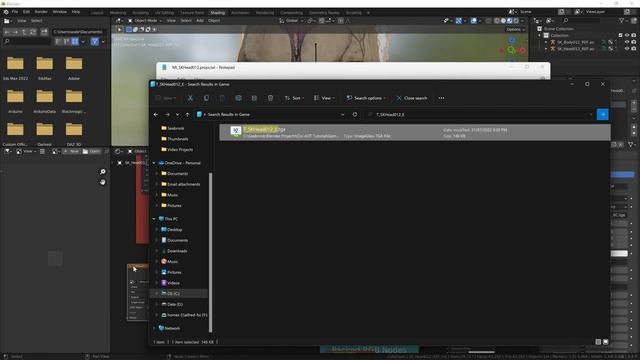The image size is (640, 360).
Task: Click the Blender file browser refresh icon
Action: click(33, 31)
